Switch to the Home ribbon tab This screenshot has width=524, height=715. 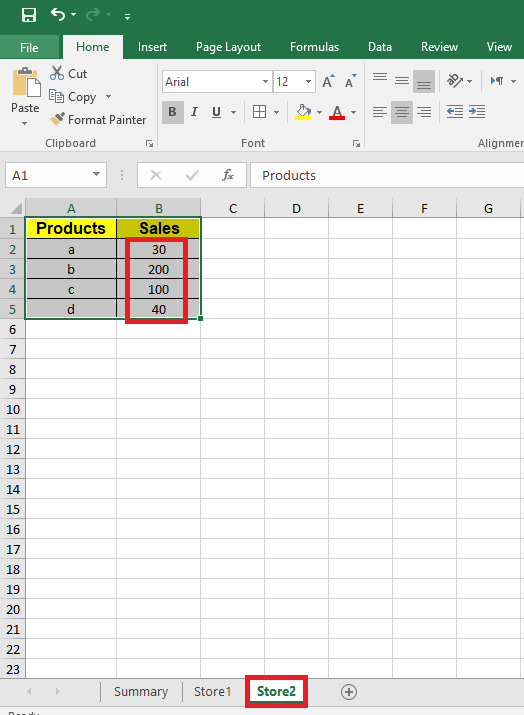[x=93, y=47]
